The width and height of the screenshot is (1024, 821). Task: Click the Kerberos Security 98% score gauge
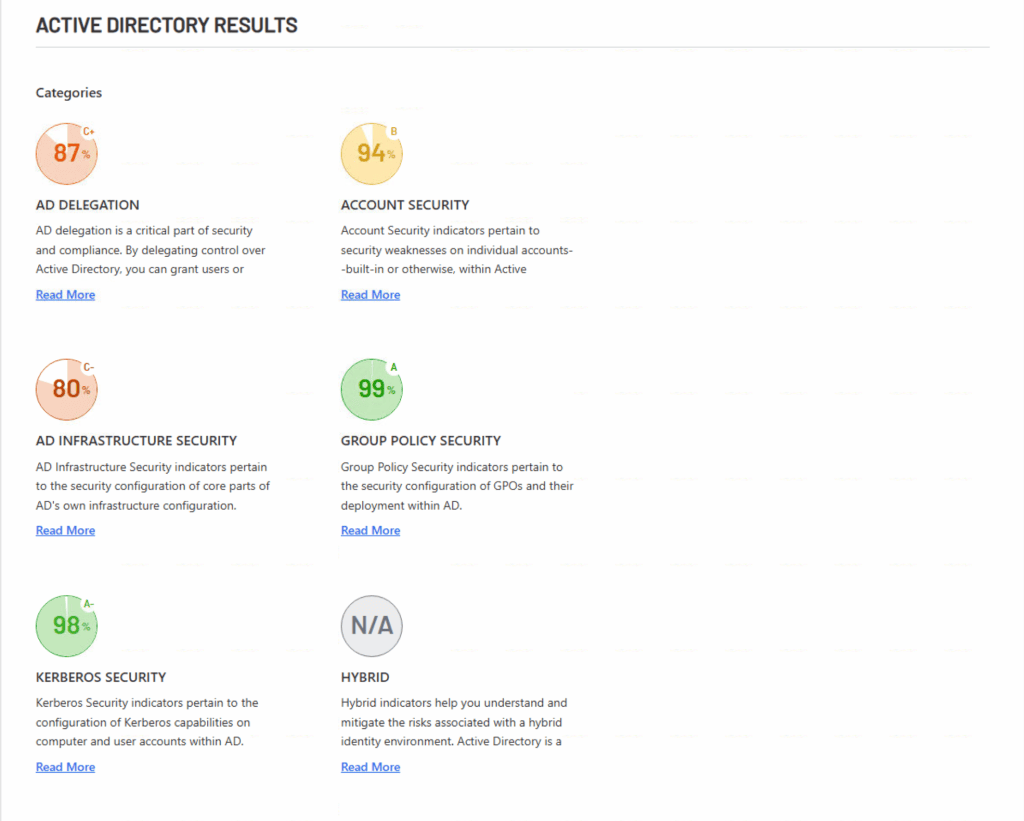(66, 626)
